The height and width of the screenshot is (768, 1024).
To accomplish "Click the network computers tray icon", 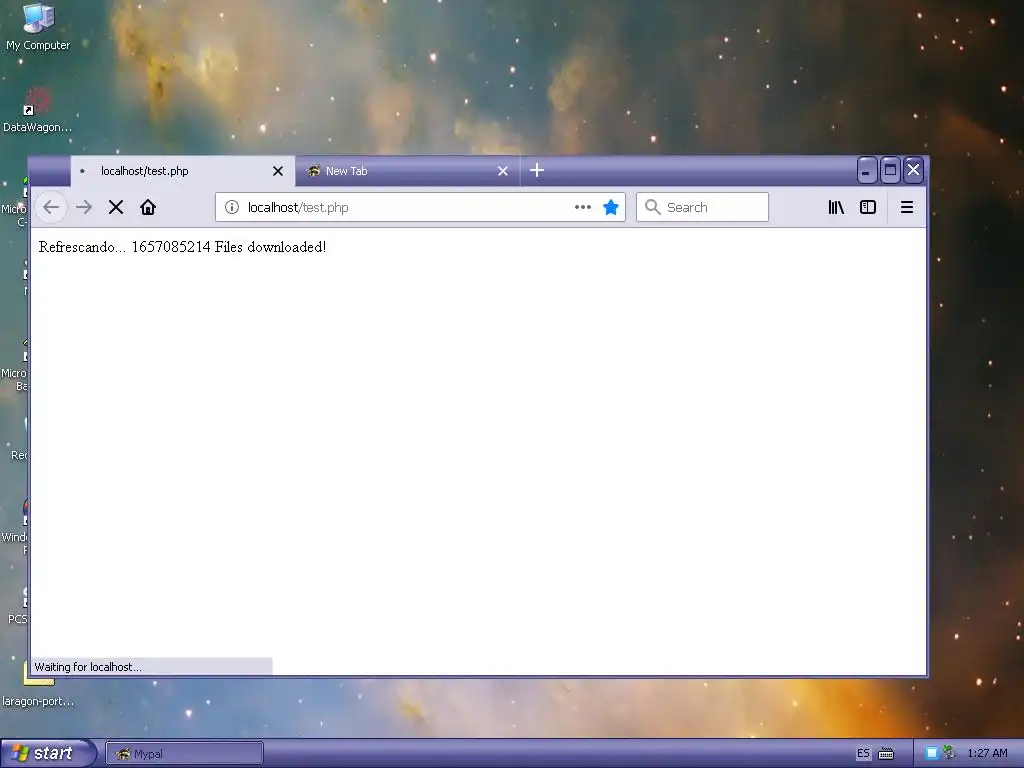I will pyautogui.click(x=949, y=753).
